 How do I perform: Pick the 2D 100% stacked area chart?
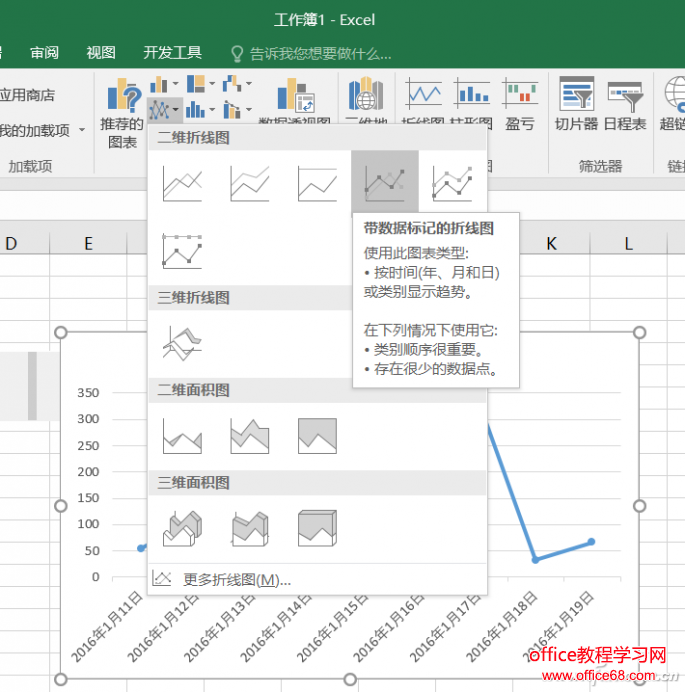coord(317,436)
